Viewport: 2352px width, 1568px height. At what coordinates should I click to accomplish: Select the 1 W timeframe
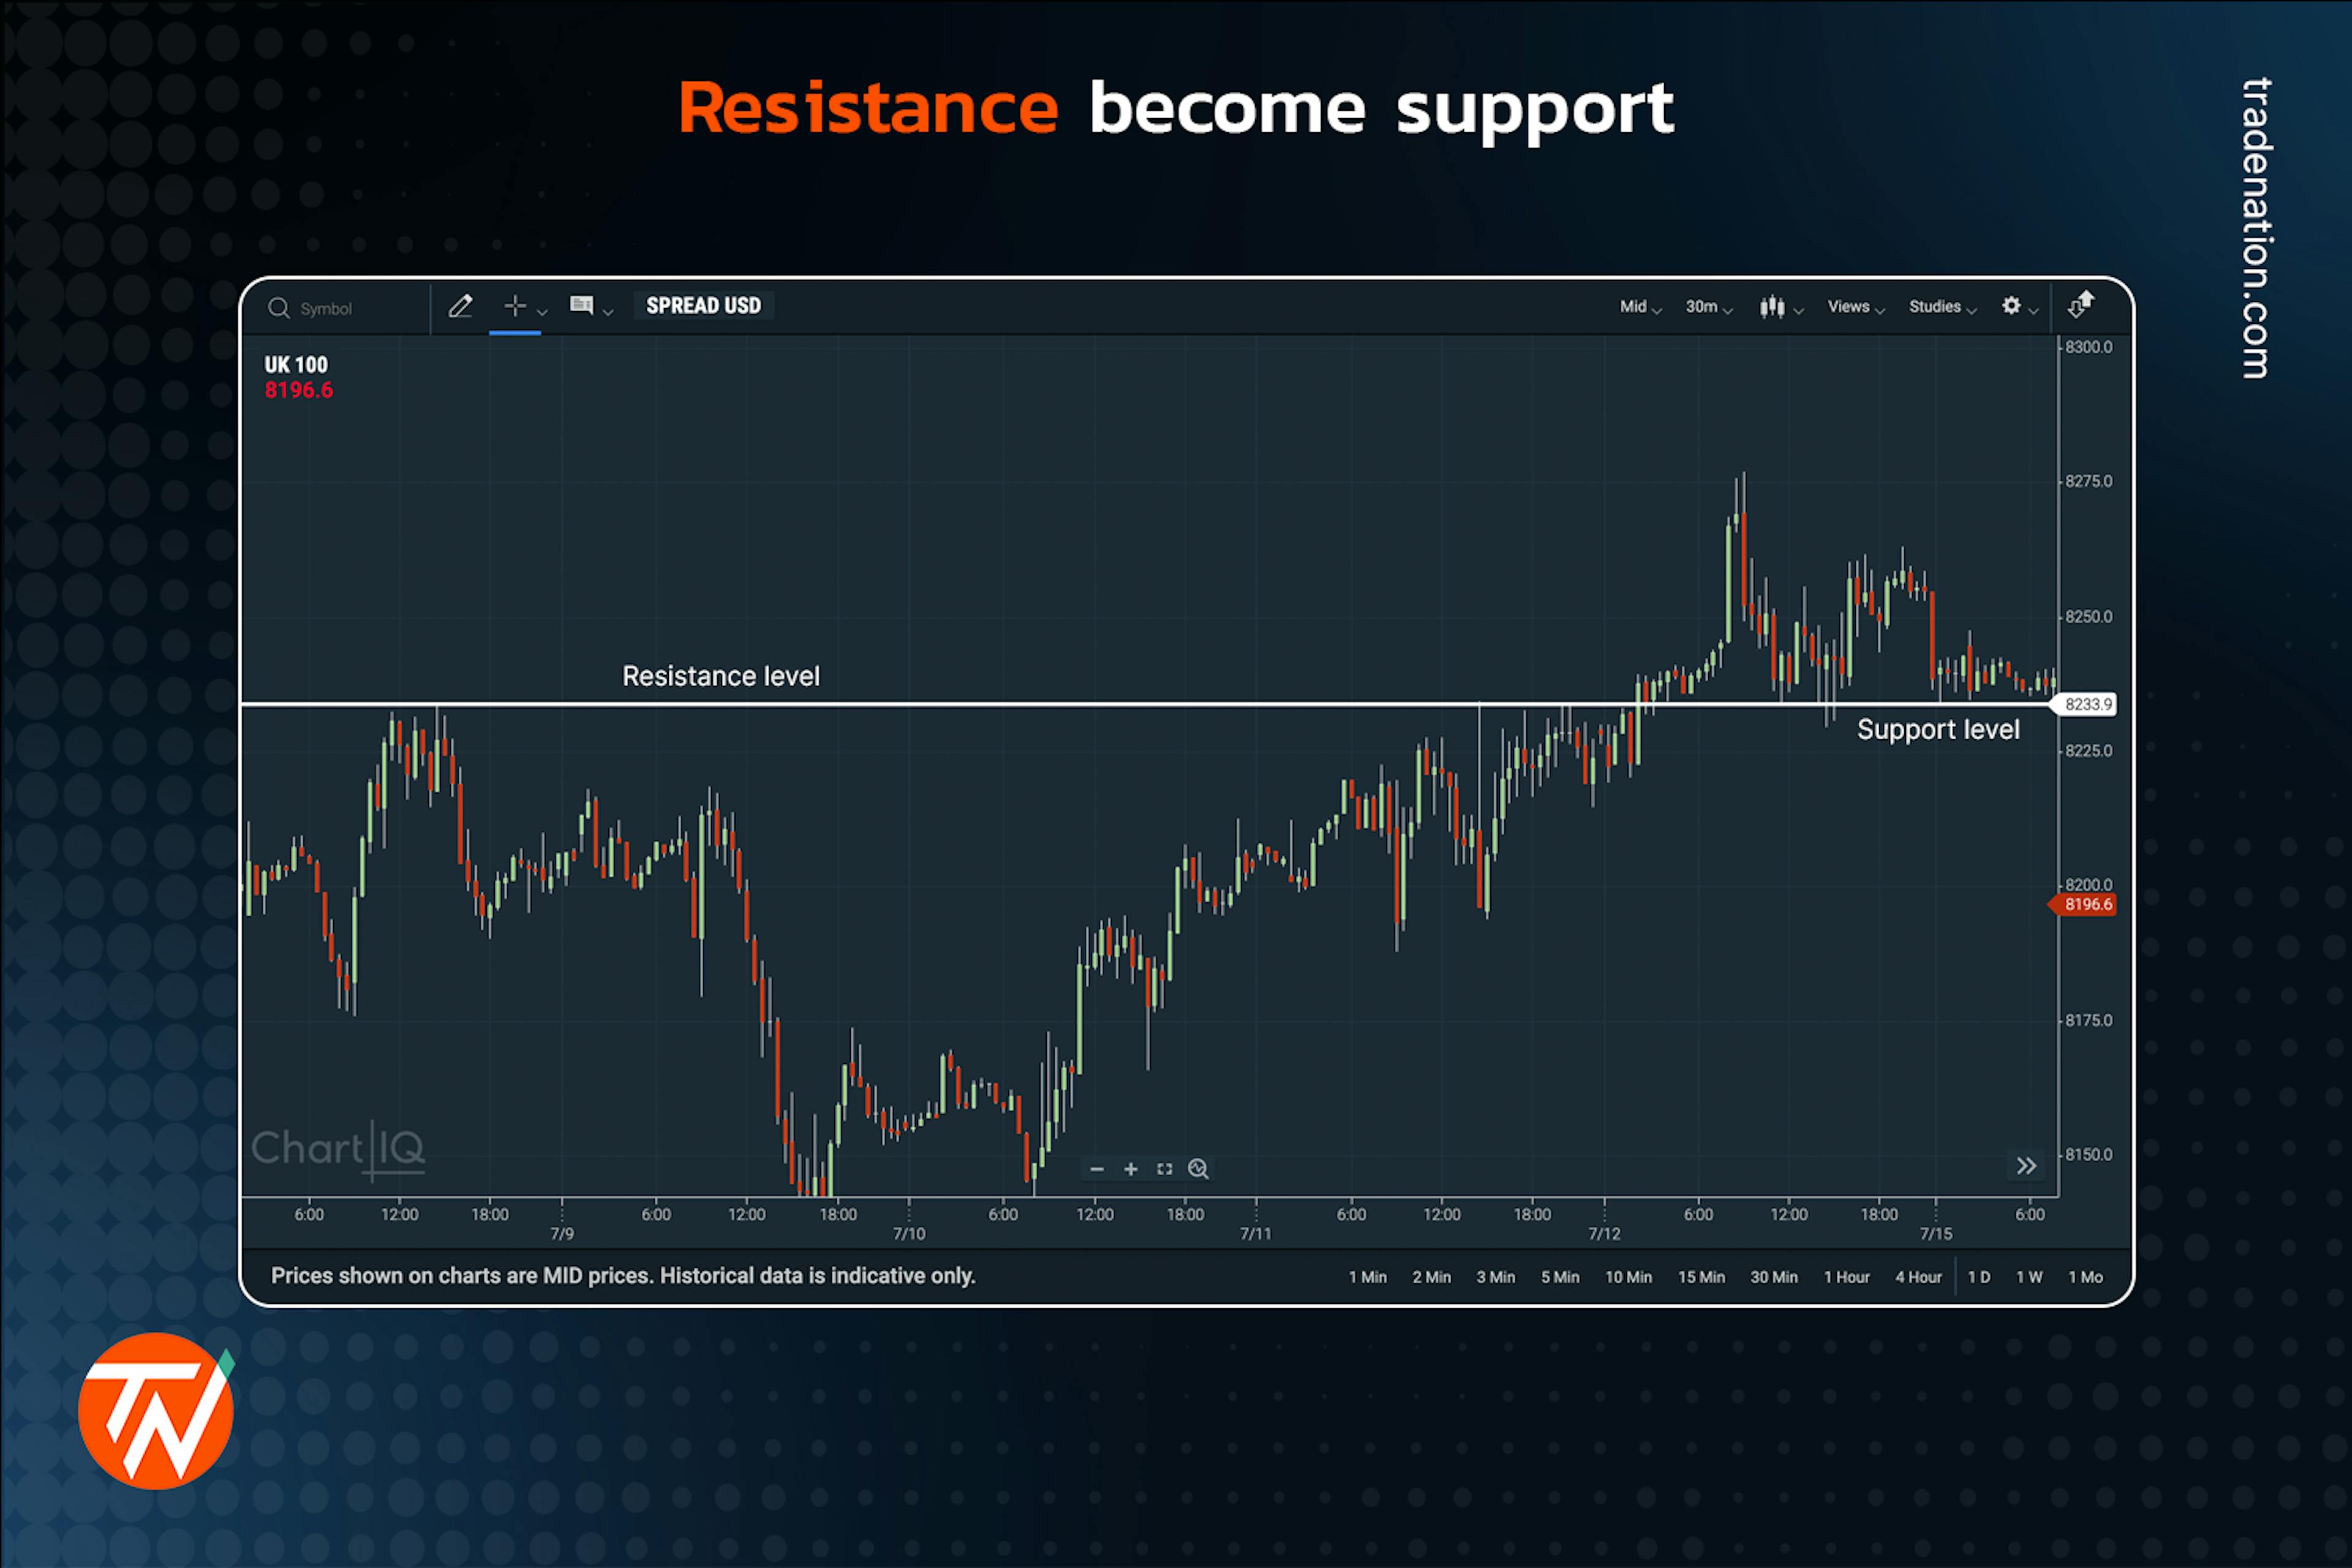click(x=2029, y=1277)
